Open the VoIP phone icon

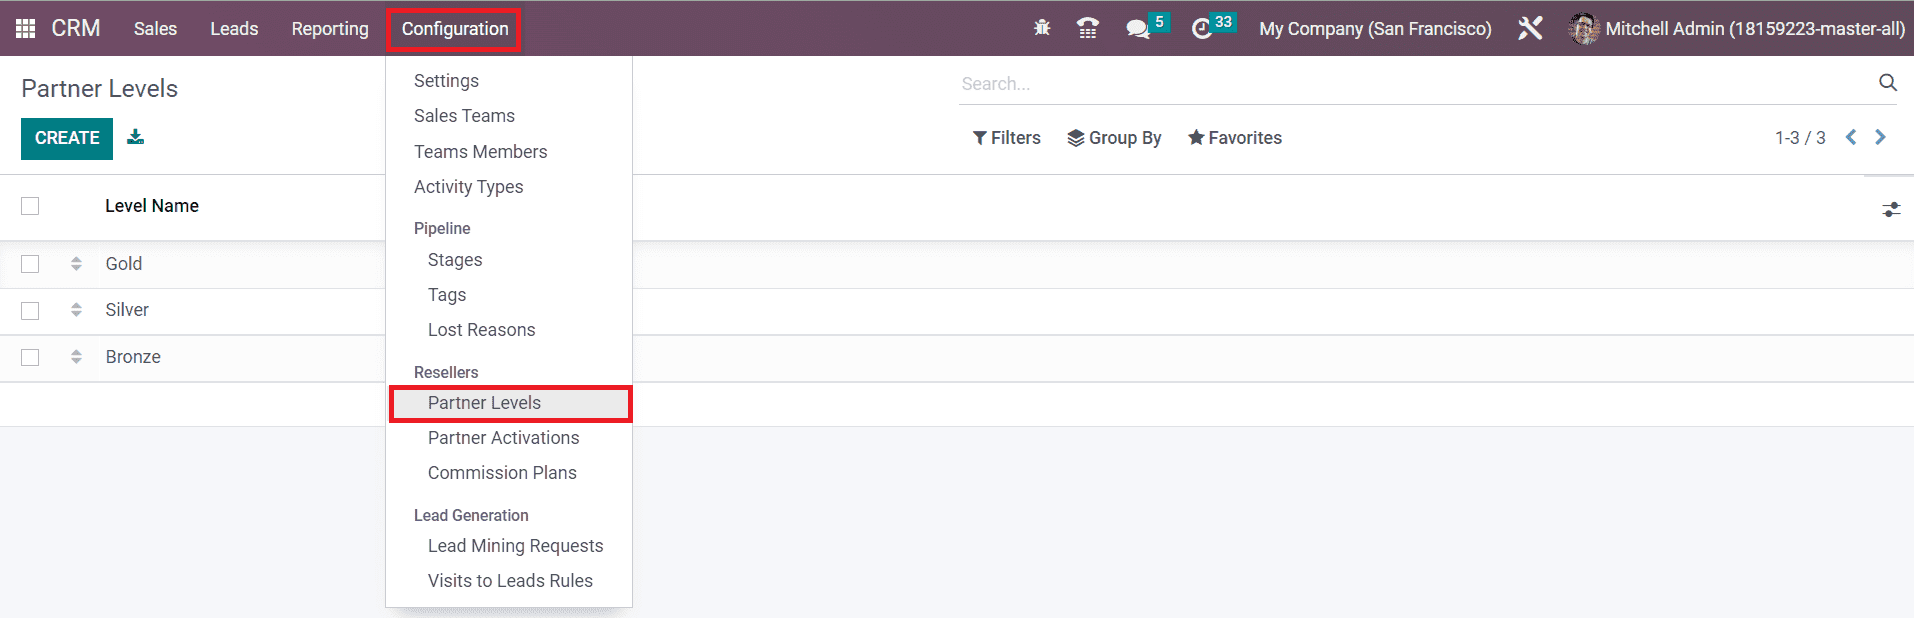pos(1088,28)
